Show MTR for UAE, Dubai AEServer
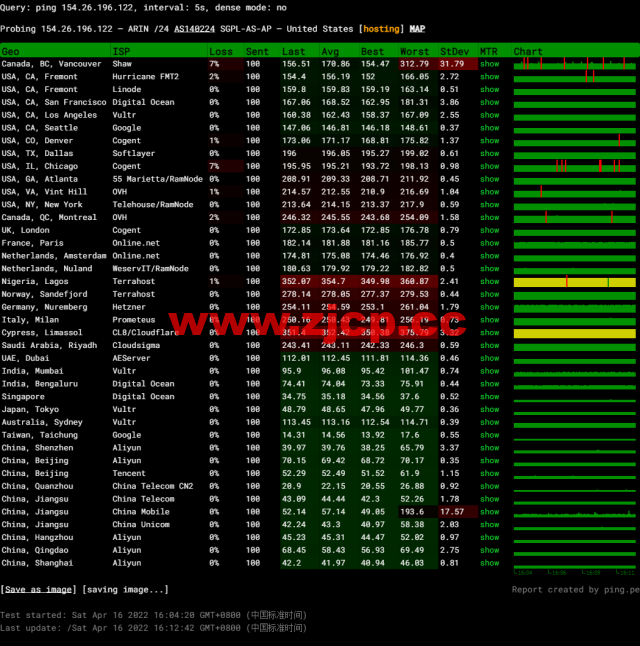Viewport: 640px width, 646px height. pos(490,358)
